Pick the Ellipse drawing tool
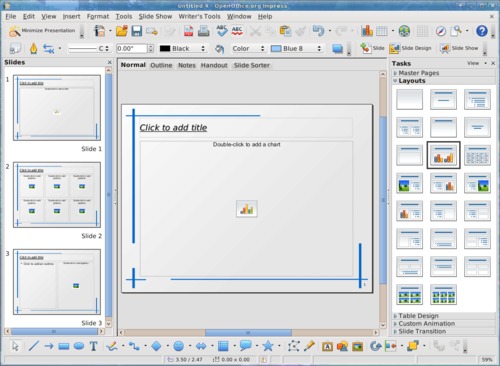Screen dimensions: 500x366 (x=79, y=346)
